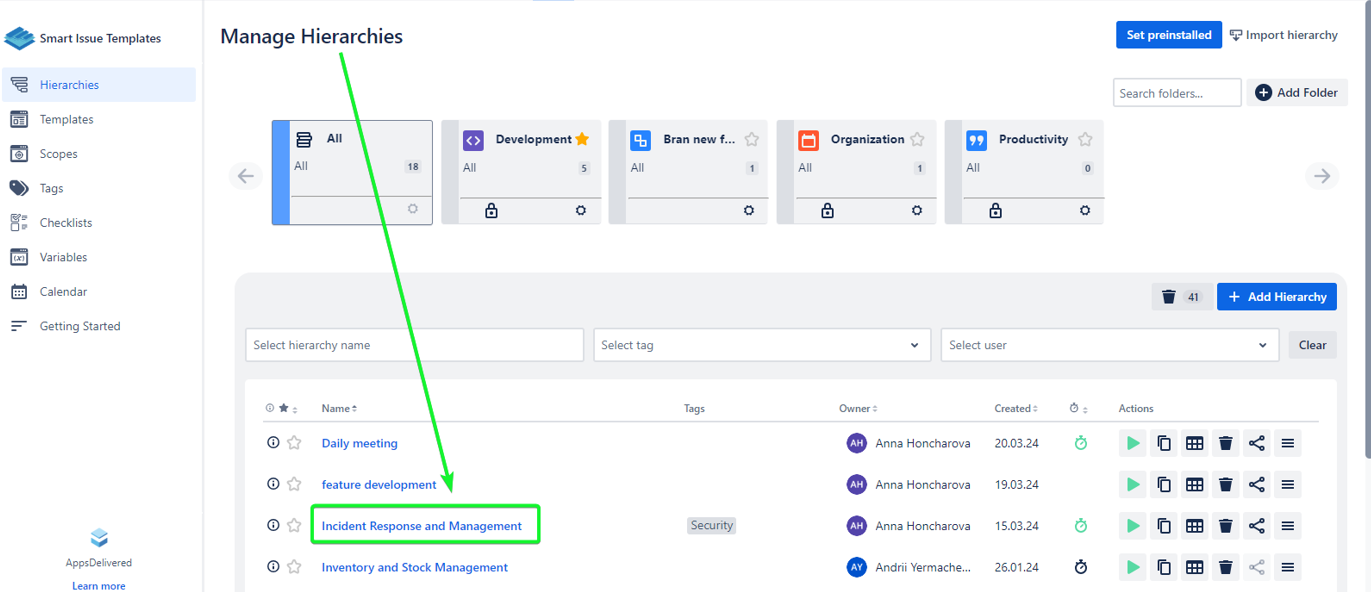This screenshot has width=1371, height=592.
Task: Expand the Select tag dropdown
Action: (761, 345)
